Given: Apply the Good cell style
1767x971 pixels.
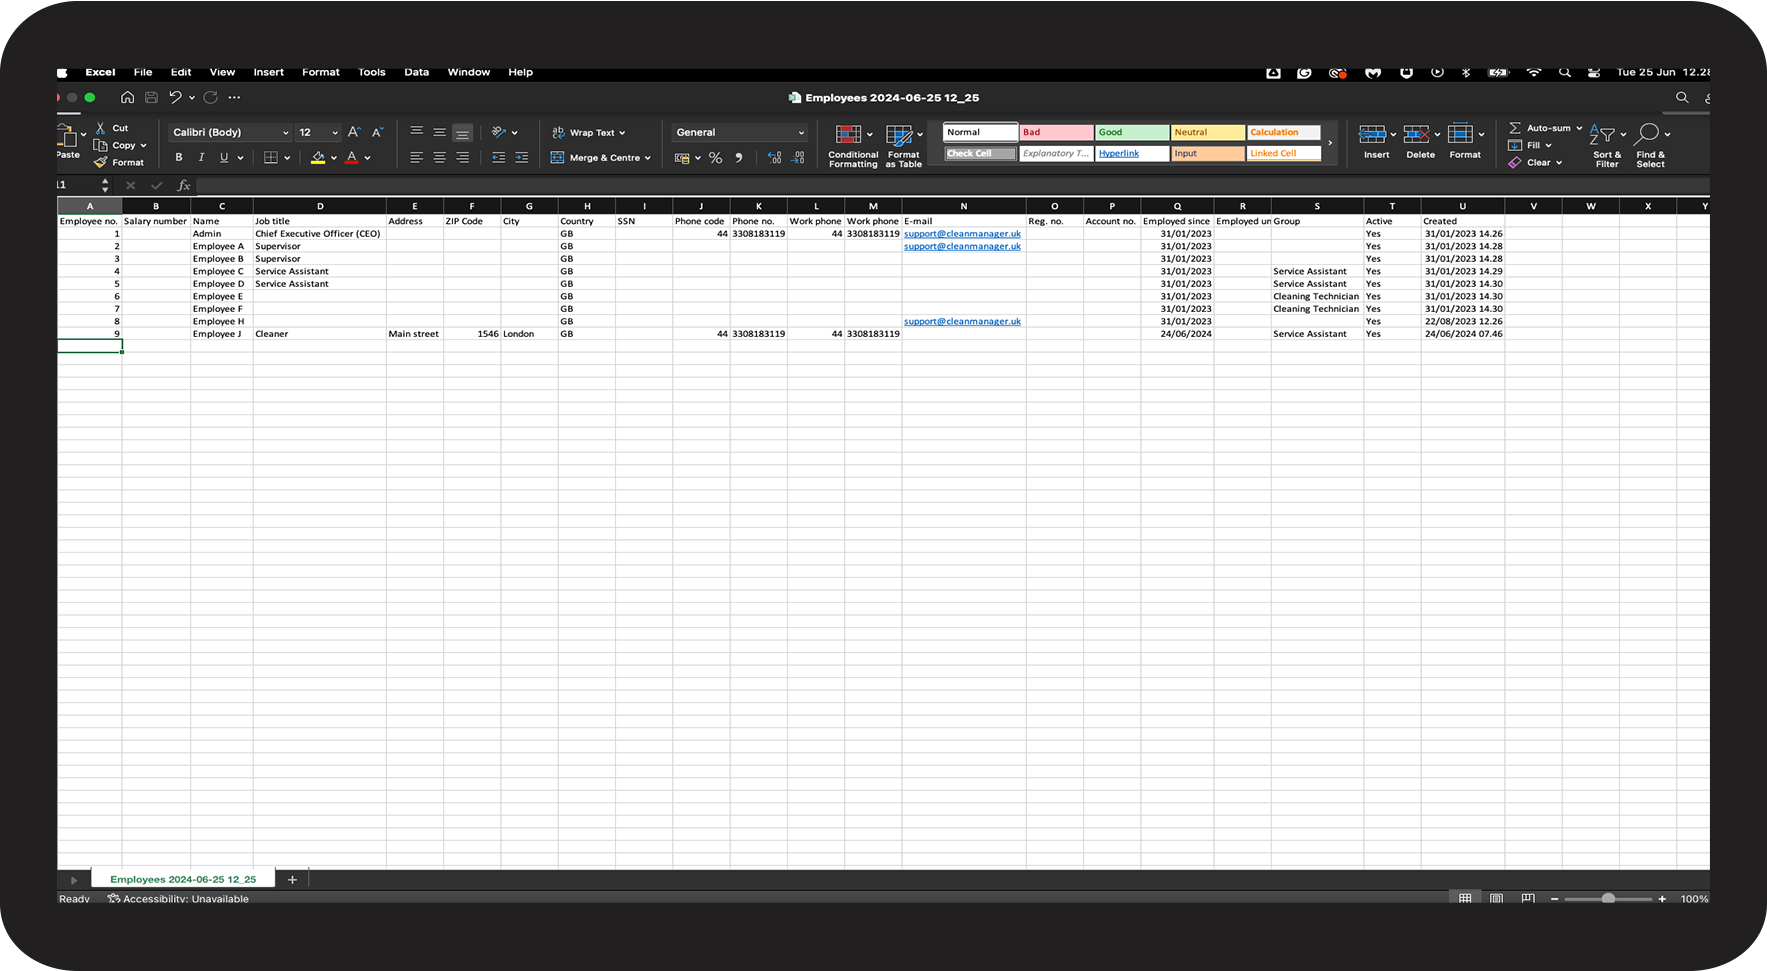Looking at the screenshot, I should coord(1131,133).
